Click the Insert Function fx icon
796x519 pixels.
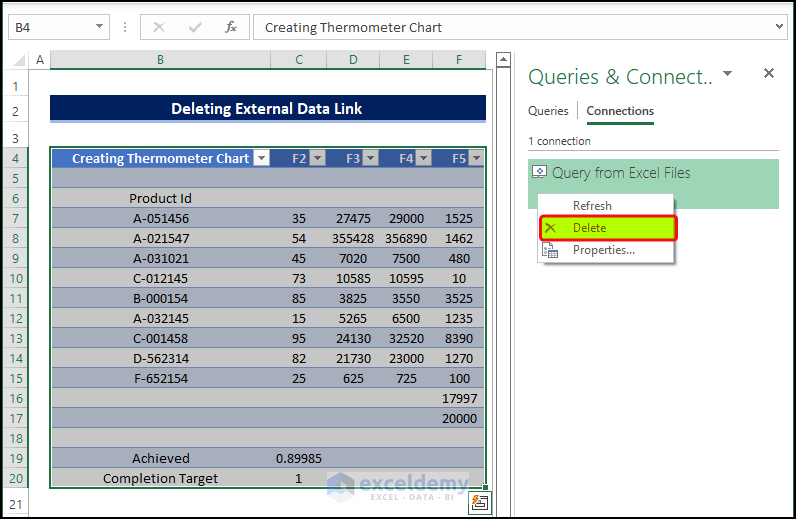[x=231, y=27]
